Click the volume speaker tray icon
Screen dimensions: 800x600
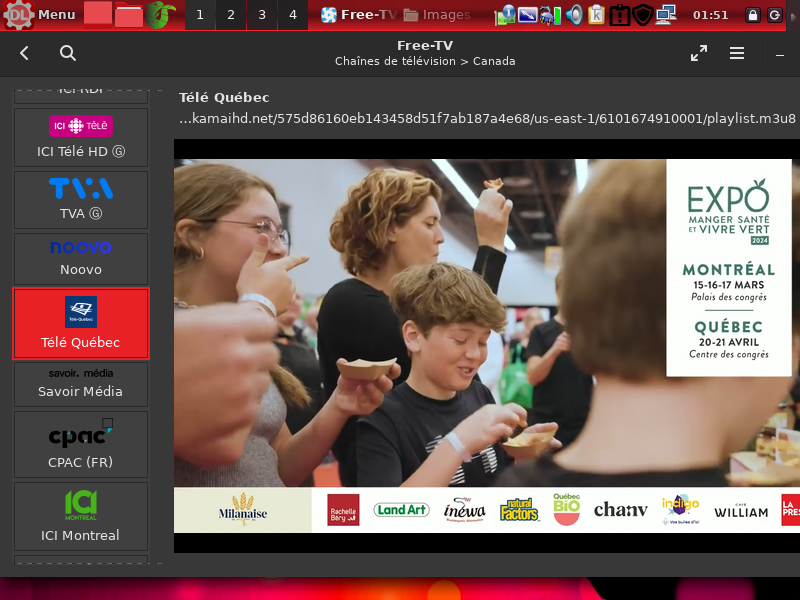point(574,15)
